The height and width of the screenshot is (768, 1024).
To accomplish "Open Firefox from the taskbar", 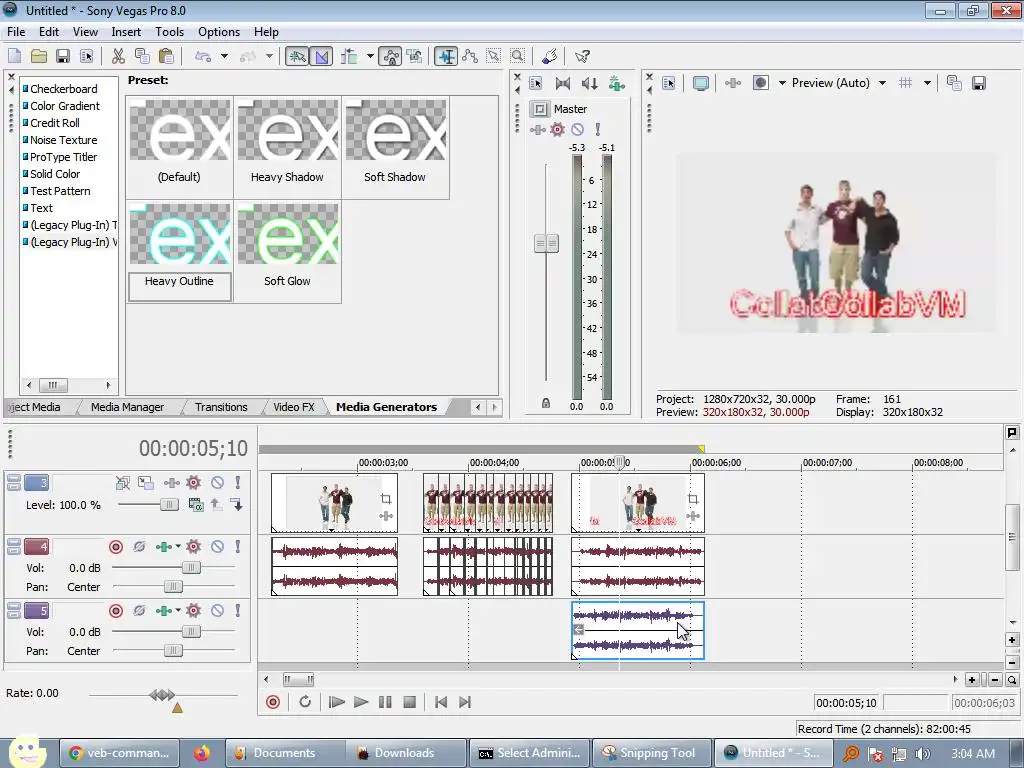I will [x=202, y=753].
